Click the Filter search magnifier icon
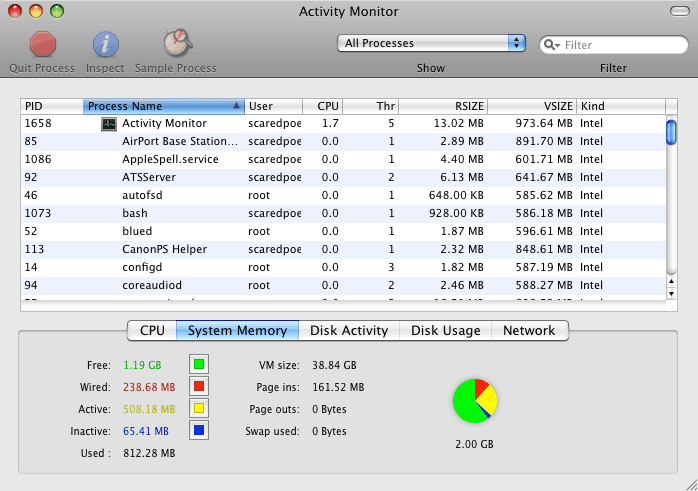698x491 pixels. (x=552, y=45)
